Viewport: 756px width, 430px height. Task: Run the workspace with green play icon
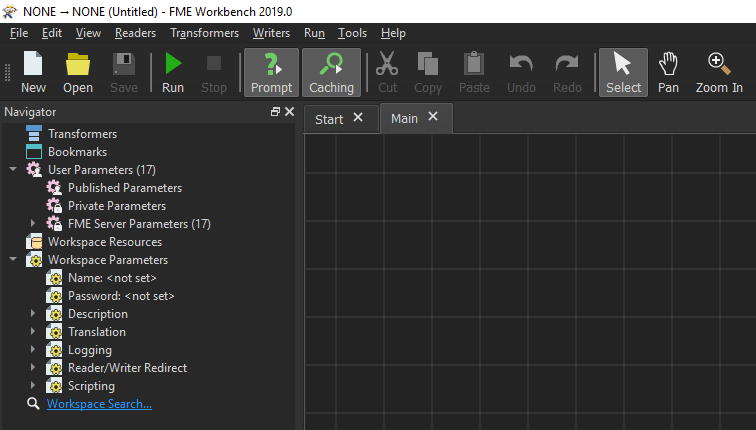[x=173, y=72]
